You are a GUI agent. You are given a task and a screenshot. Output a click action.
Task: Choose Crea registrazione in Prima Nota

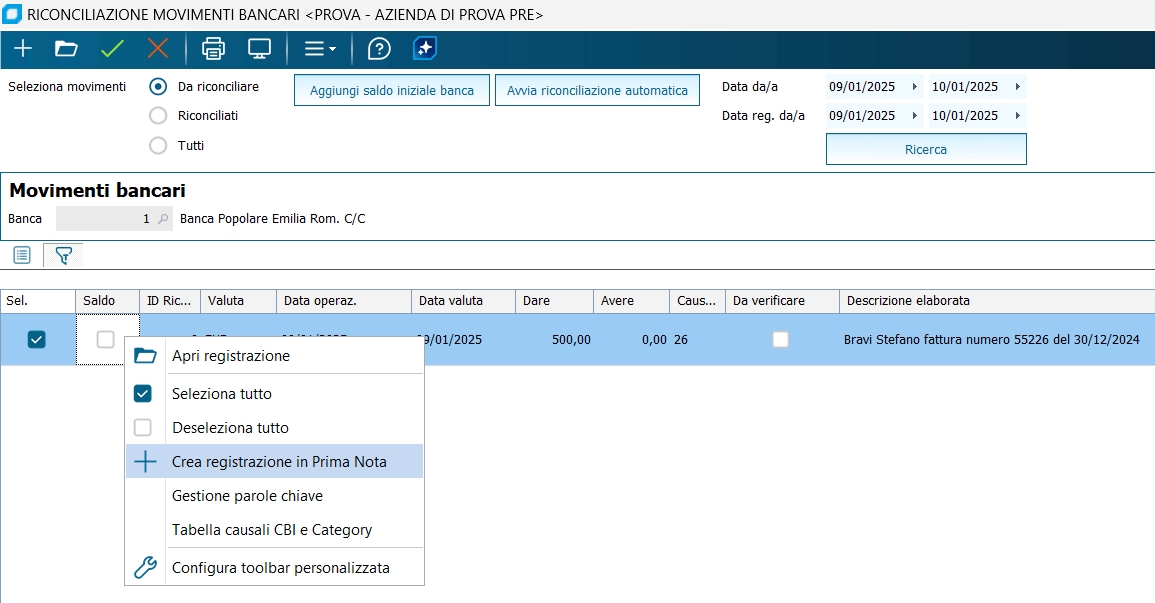coord(279,462)
